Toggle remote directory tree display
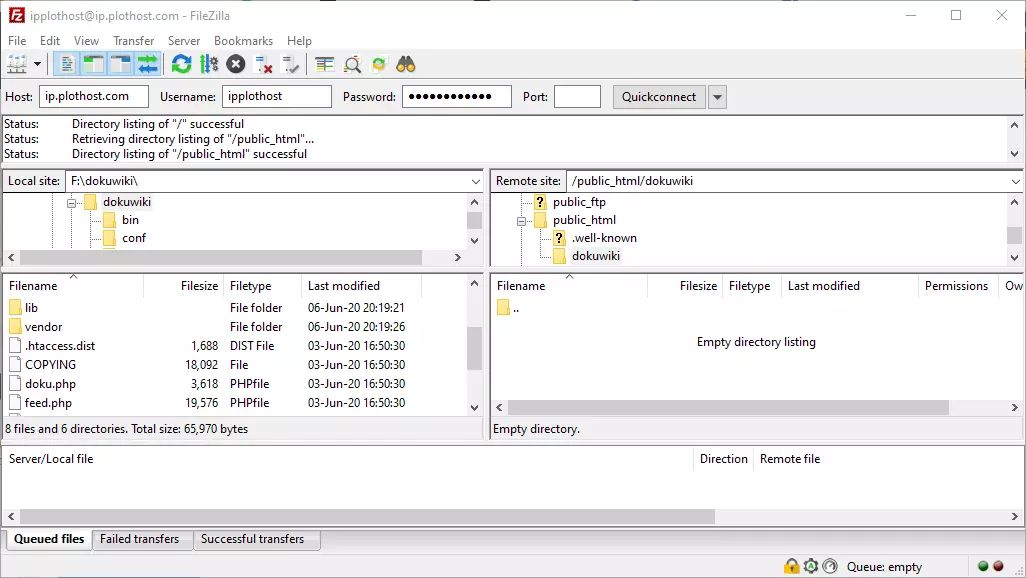Viewport: 1026px width, 578px height. click(x=120, y=64)
